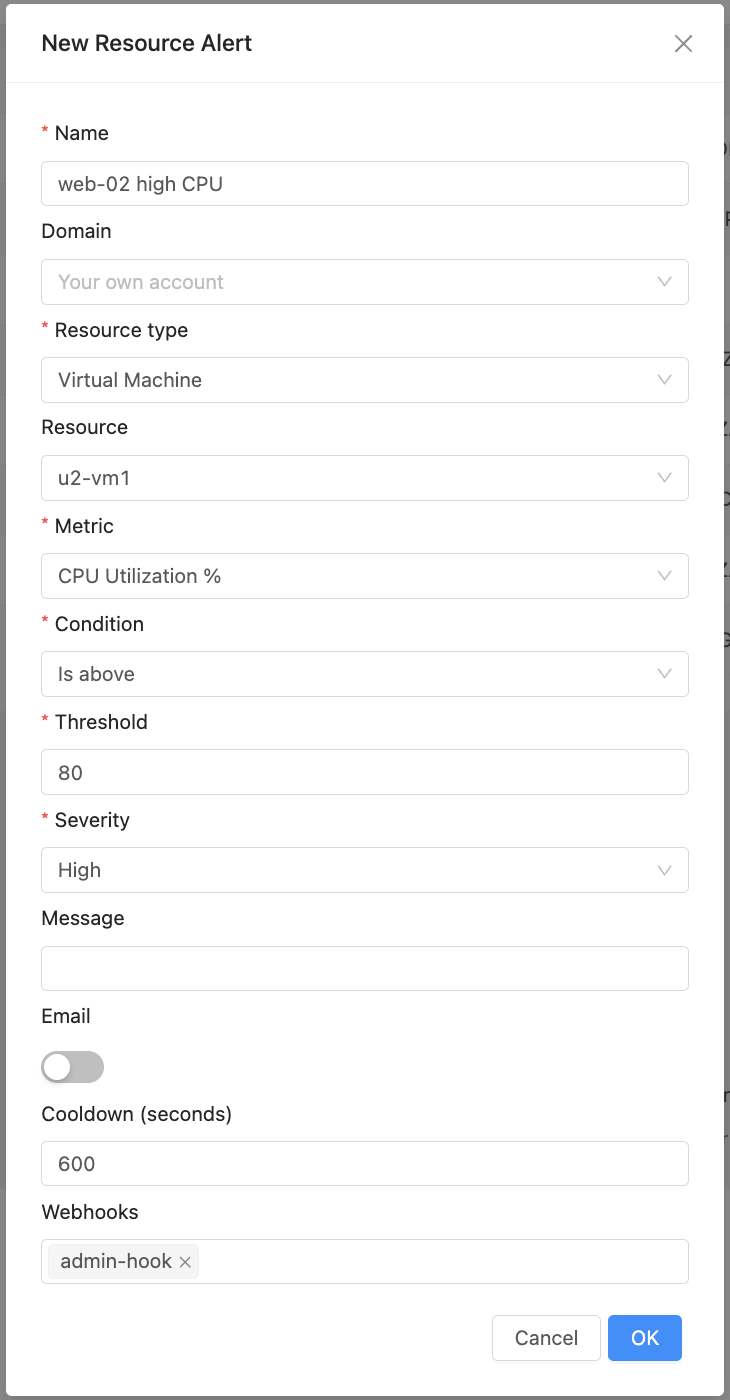
Task: Confirm the alert with OK
Action: point(645,1338)
